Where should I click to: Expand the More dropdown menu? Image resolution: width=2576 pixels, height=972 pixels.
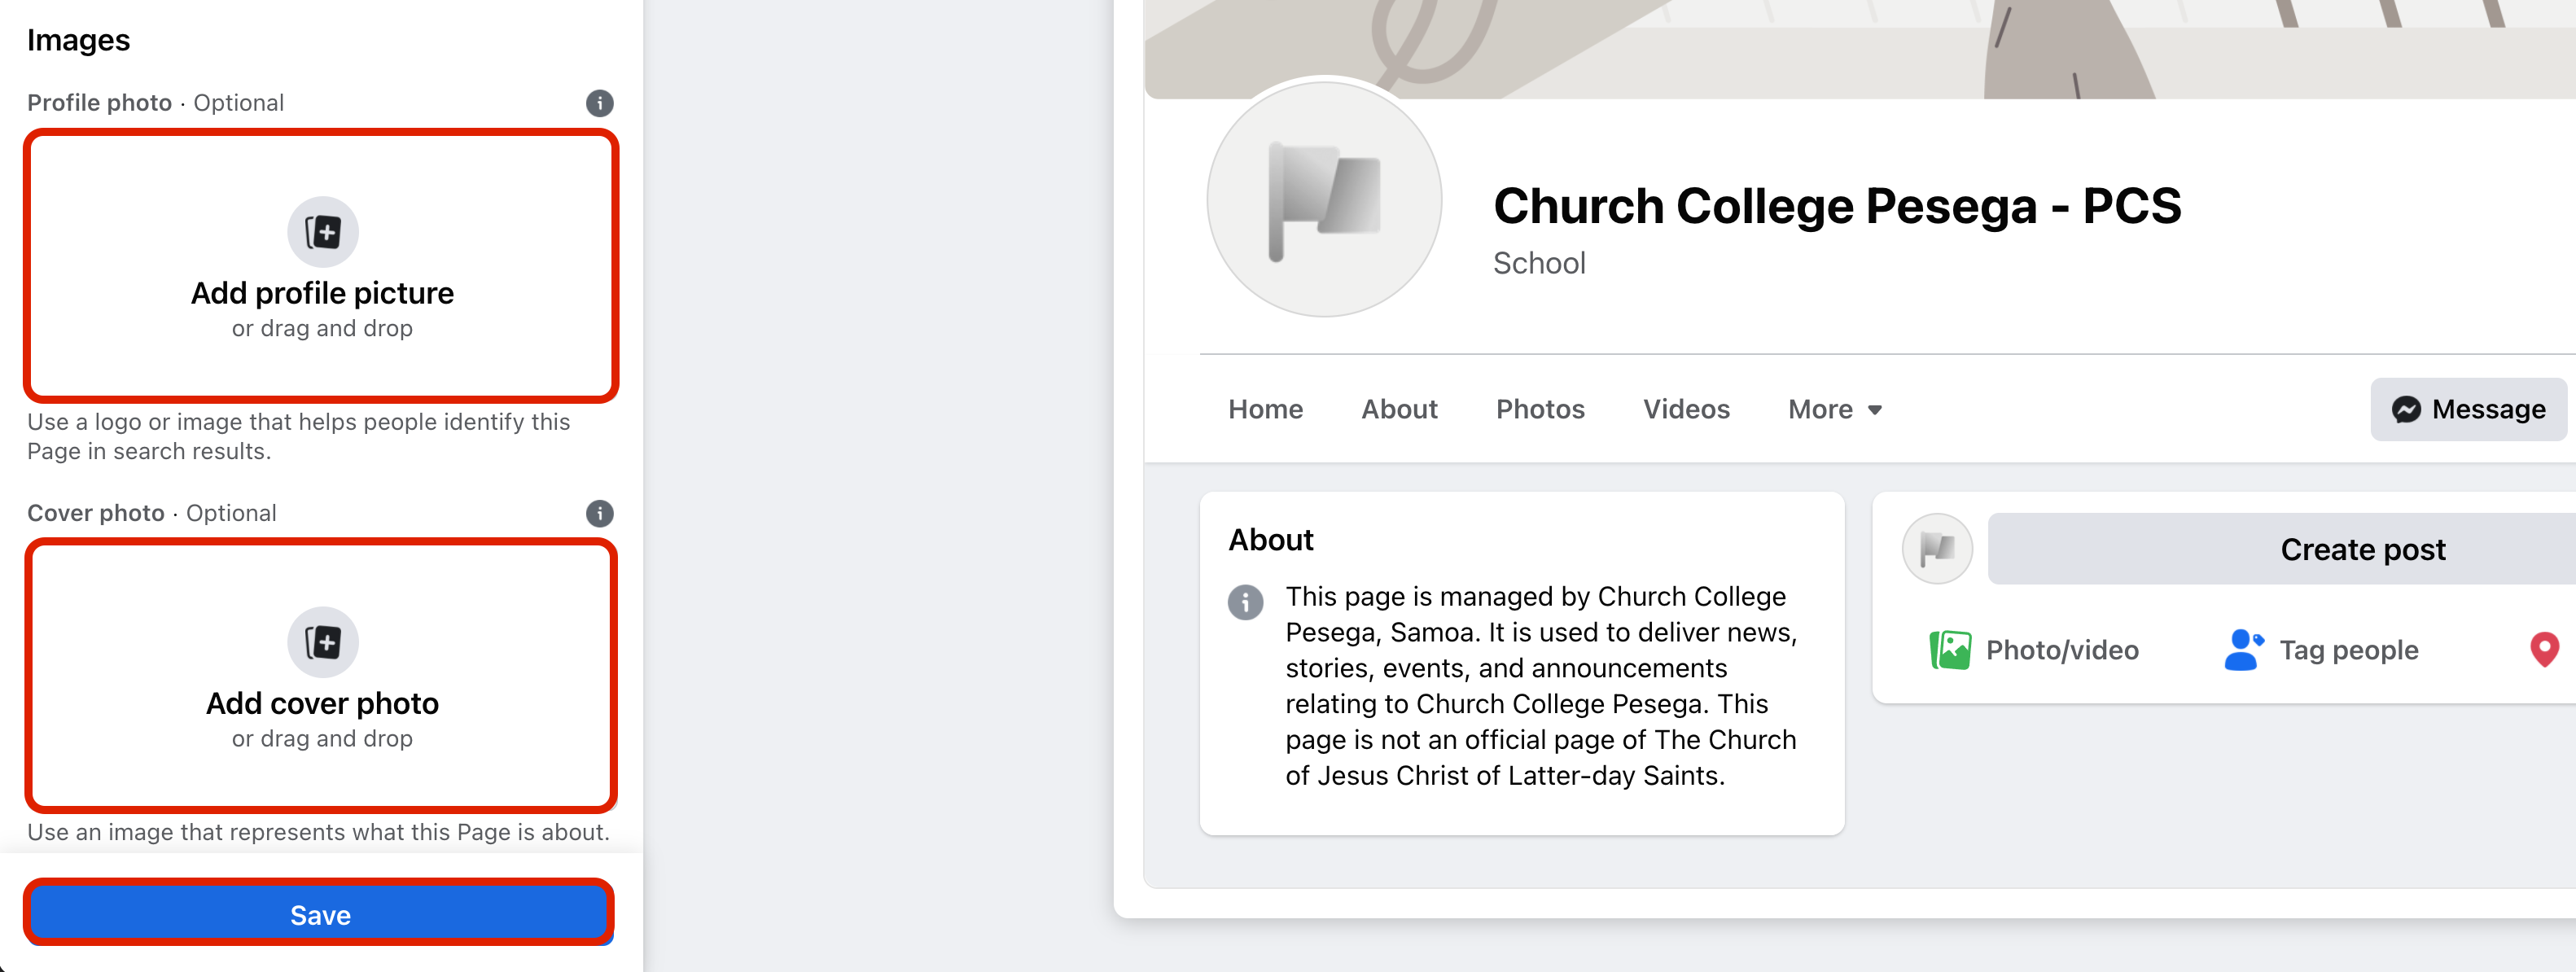(x=1835, y=409)
